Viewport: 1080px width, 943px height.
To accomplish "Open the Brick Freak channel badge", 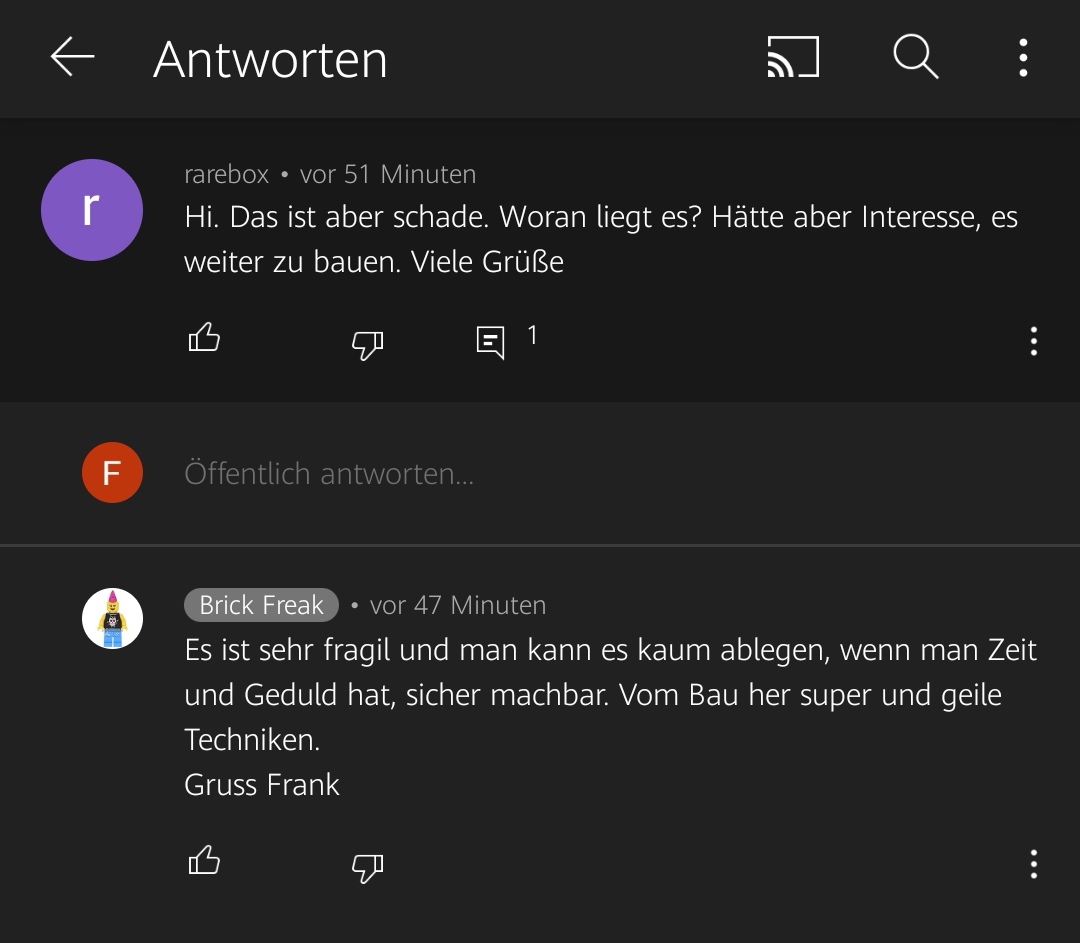I will click(261, 605).
